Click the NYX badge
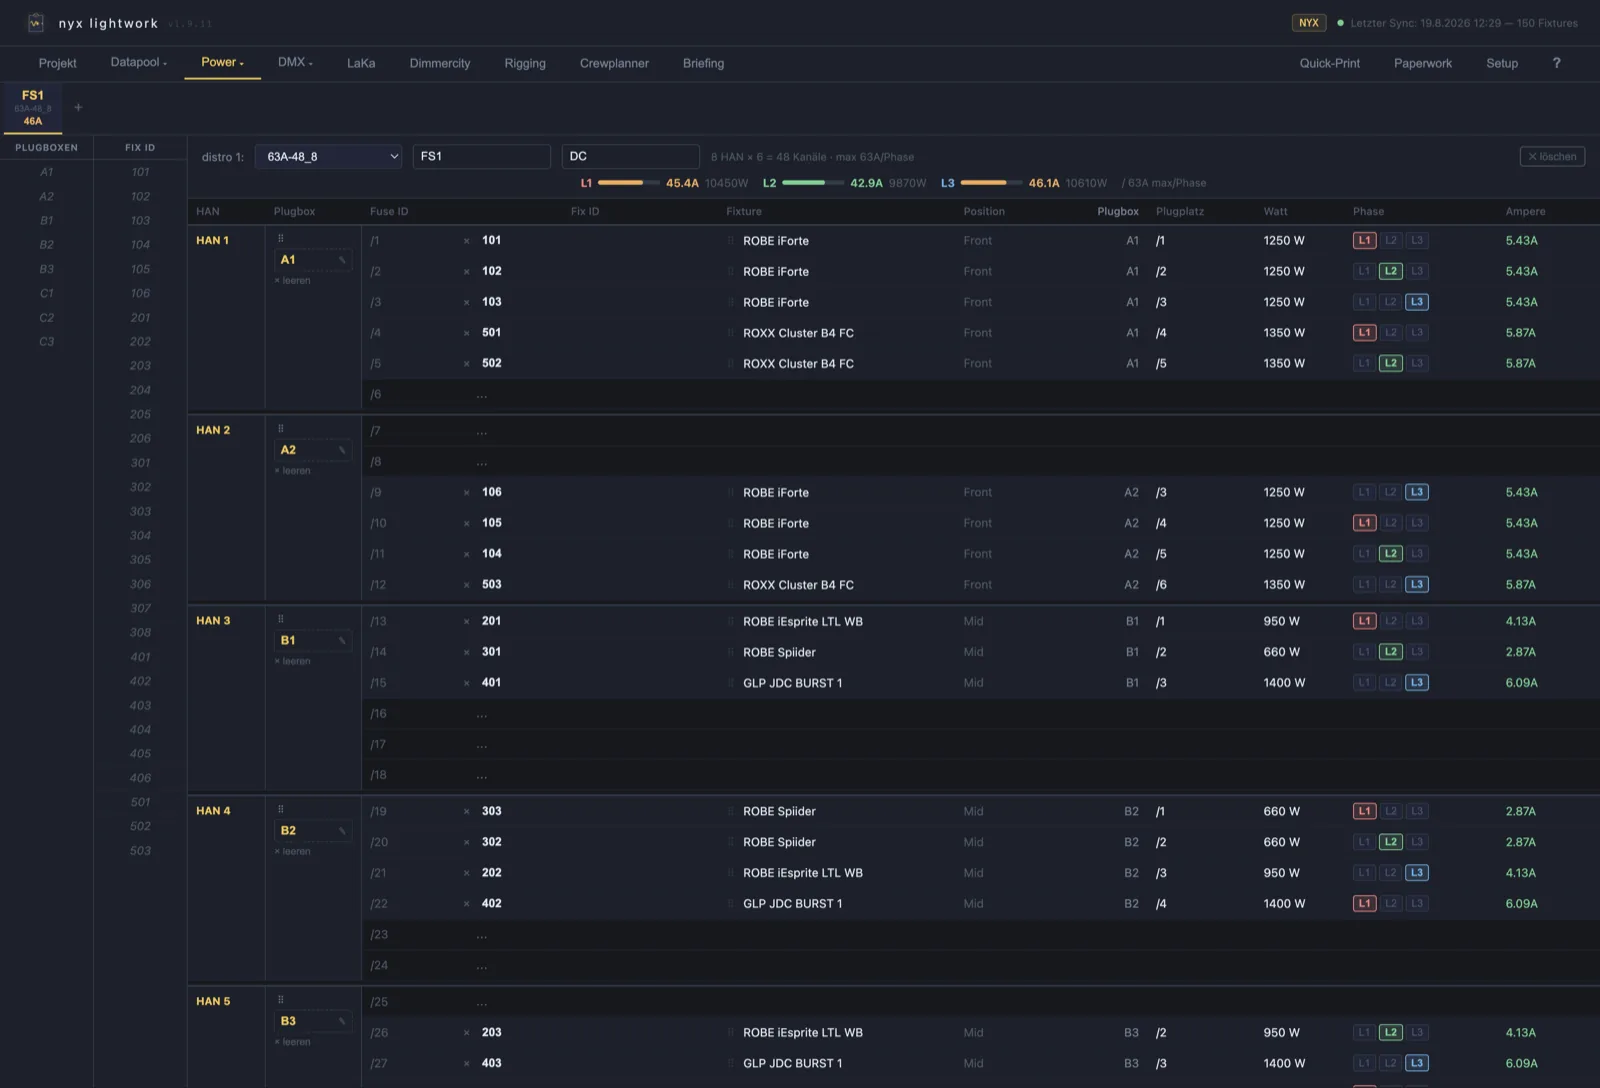 tap(1309, 23)
